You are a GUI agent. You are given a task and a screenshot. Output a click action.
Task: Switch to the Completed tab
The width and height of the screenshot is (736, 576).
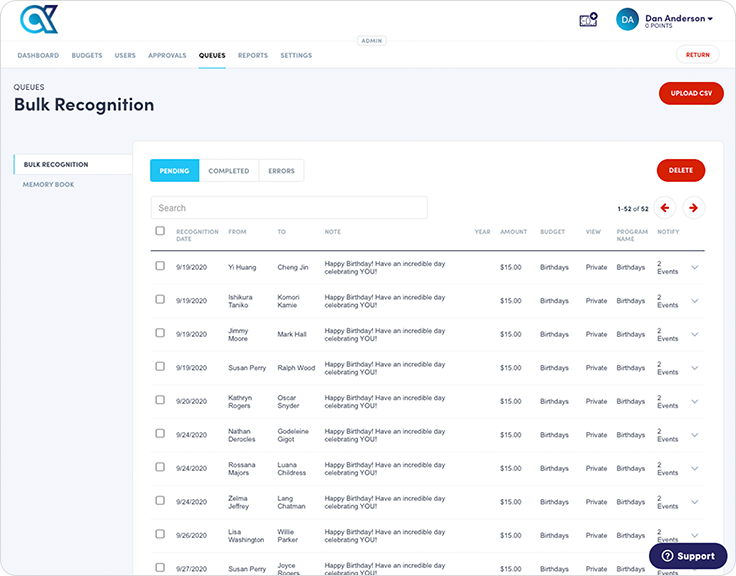tap(228, 171)
